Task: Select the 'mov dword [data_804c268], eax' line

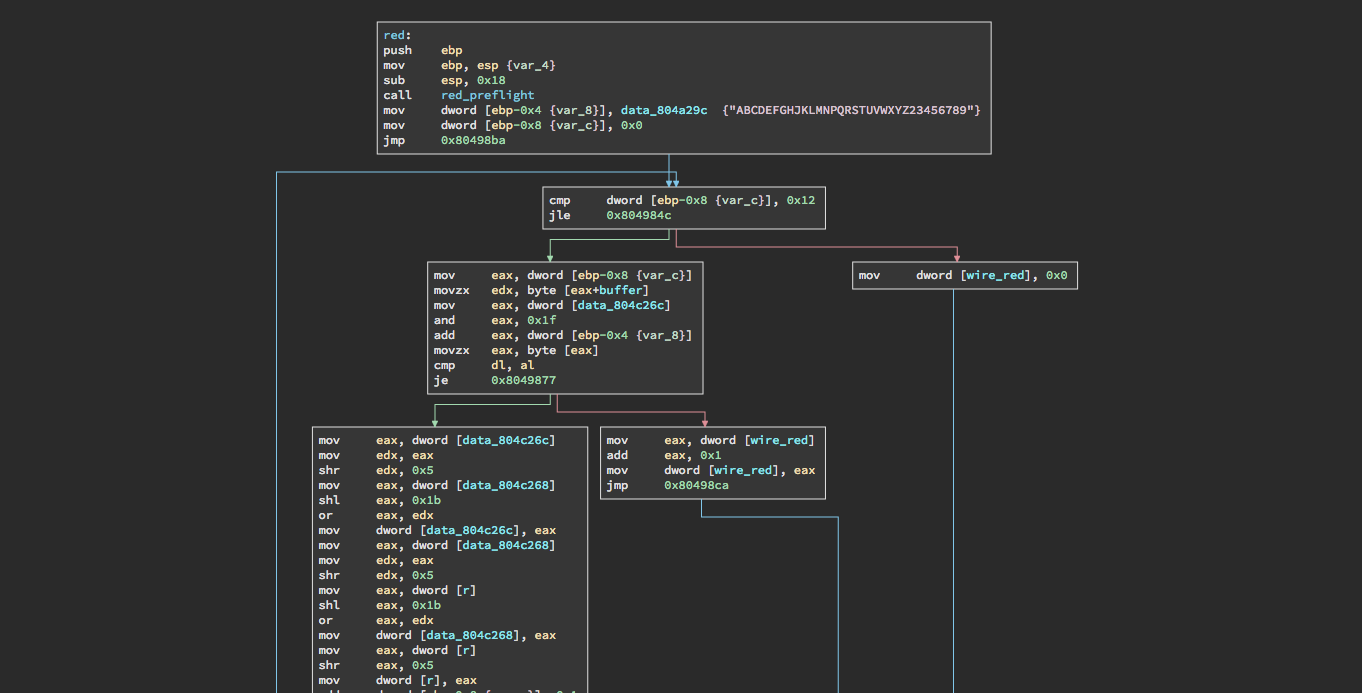Action: 437,635
